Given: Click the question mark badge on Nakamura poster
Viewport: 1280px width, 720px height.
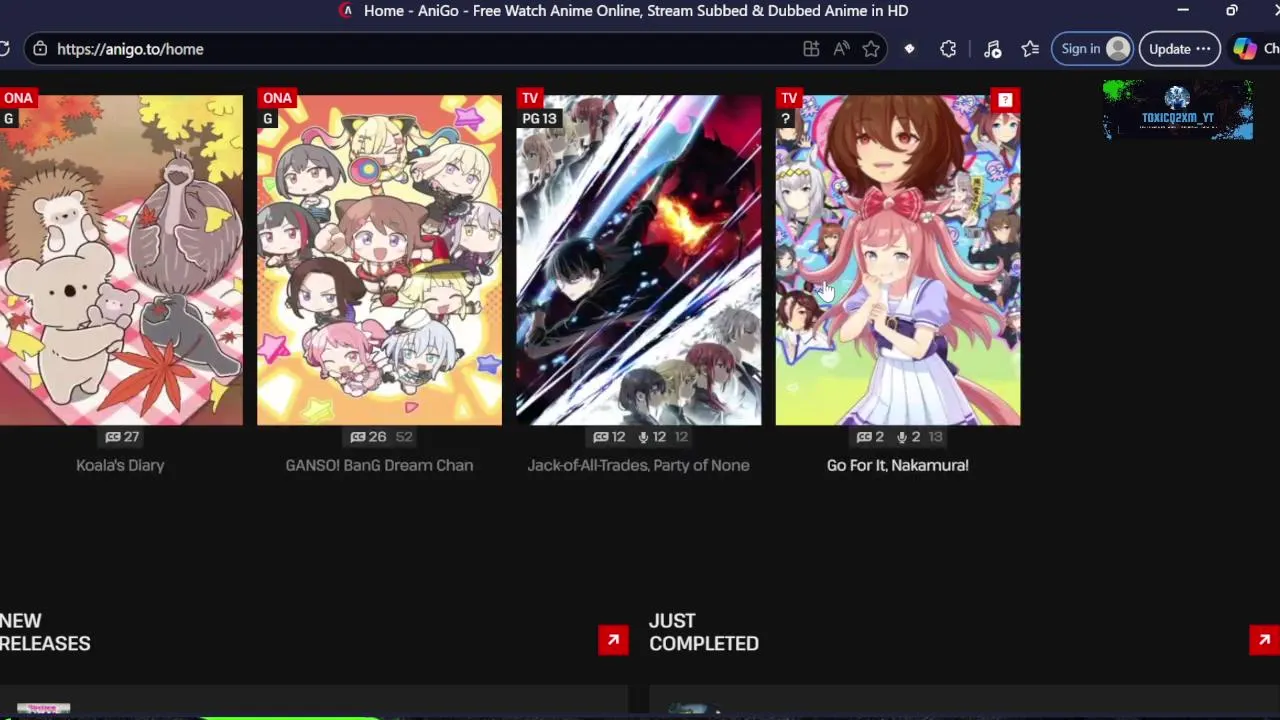Looking at the screenshot, I should (1005, 100).
